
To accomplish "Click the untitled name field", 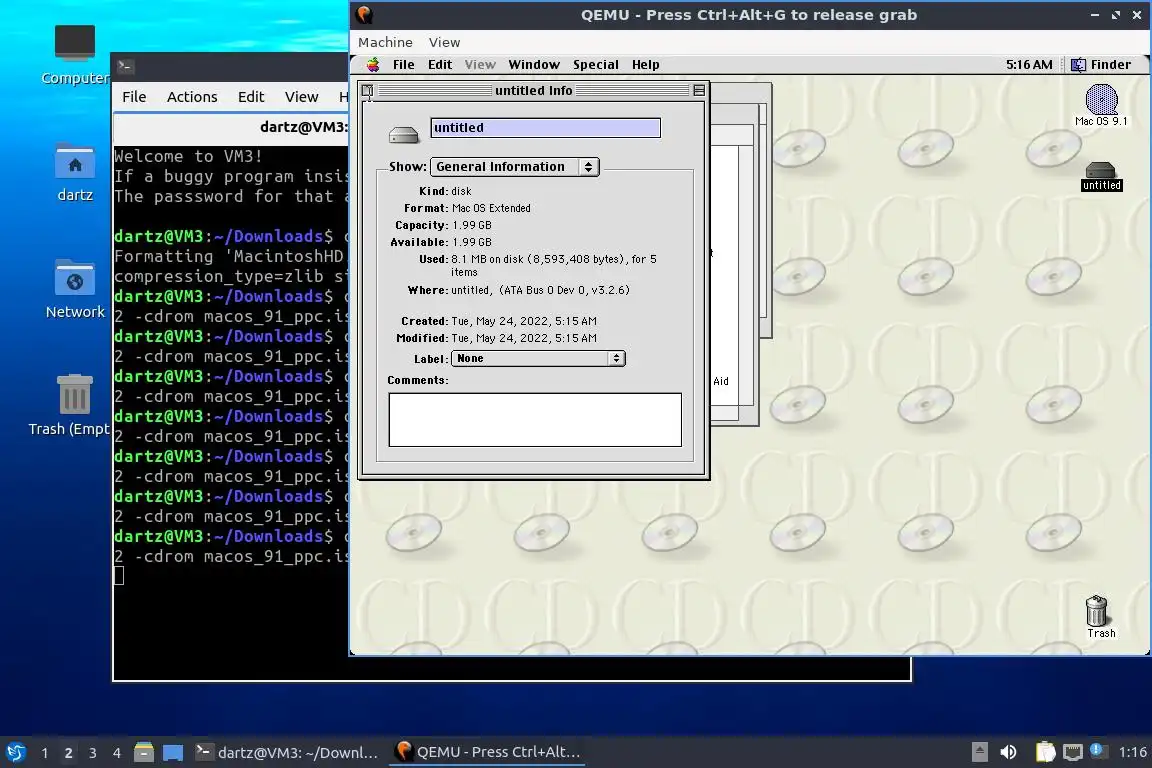I will click(x=545, y=128).
